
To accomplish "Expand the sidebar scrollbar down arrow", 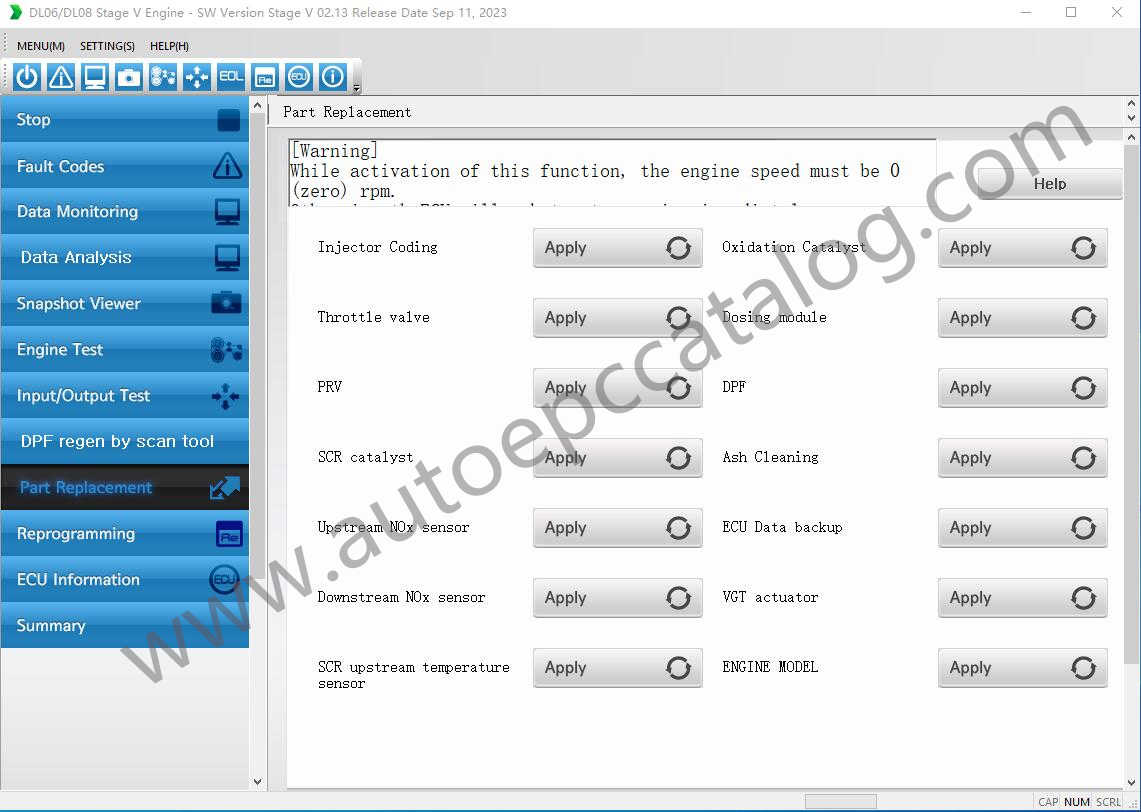I will click(x=258, y=781).
